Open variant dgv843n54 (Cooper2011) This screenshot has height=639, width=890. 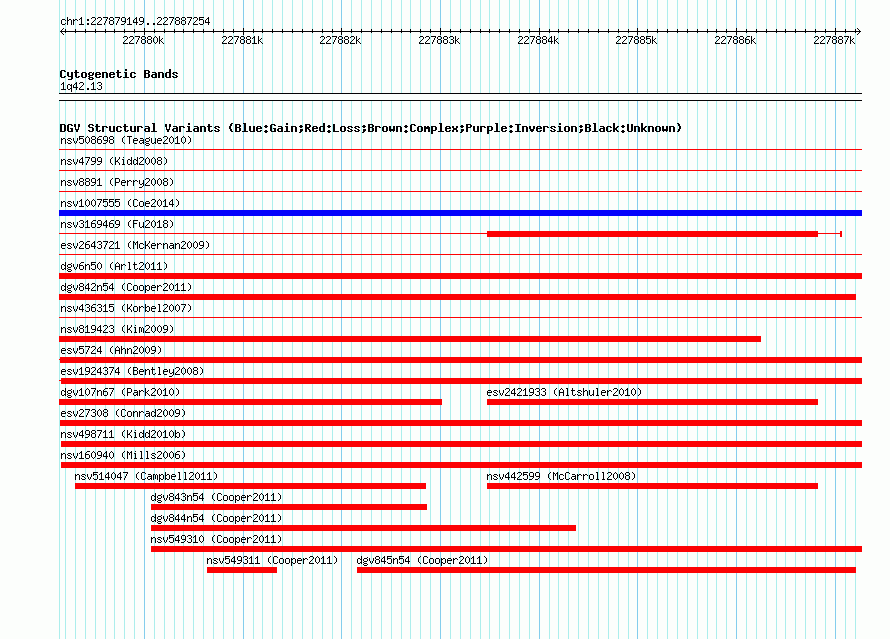[x=216, y=497]
